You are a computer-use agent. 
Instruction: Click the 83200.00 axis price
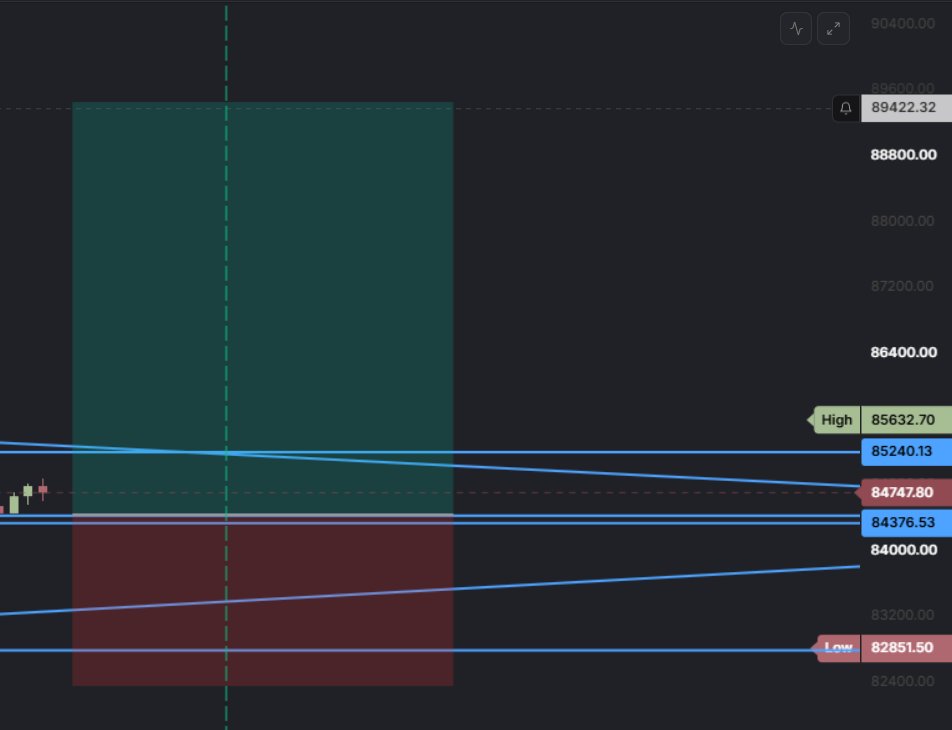pos(903,615)
